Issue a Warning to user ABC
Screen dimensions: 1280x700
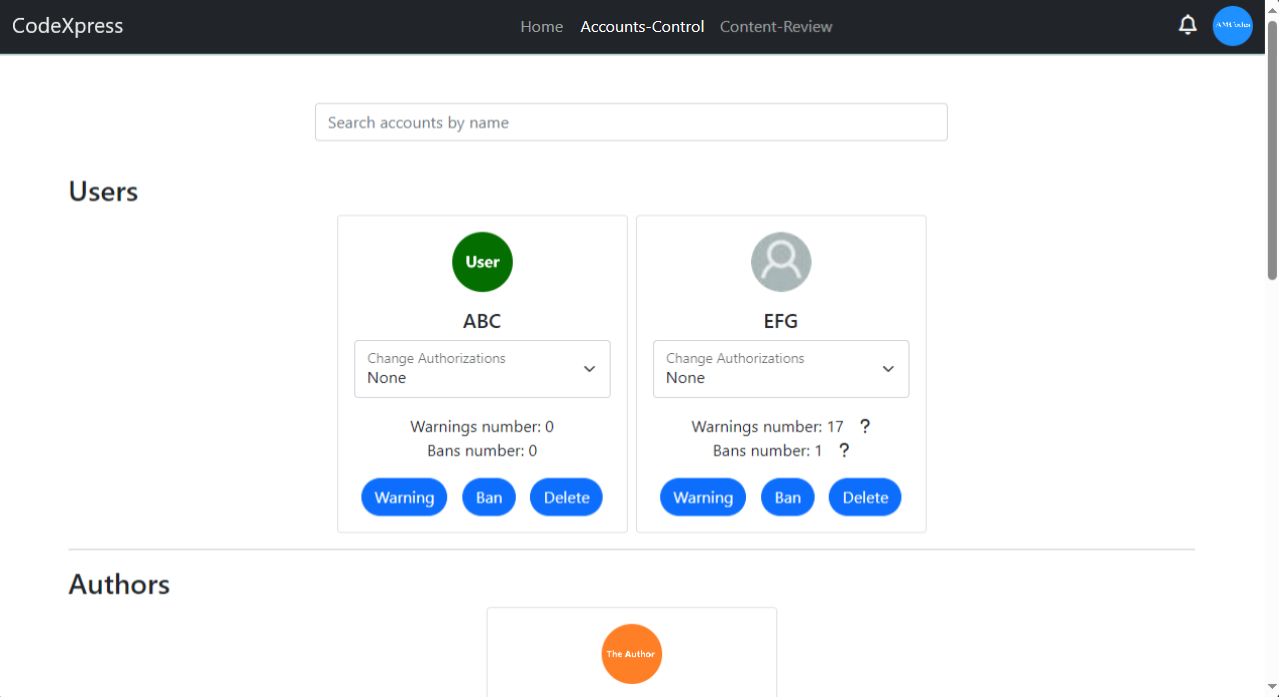[404, 497]
